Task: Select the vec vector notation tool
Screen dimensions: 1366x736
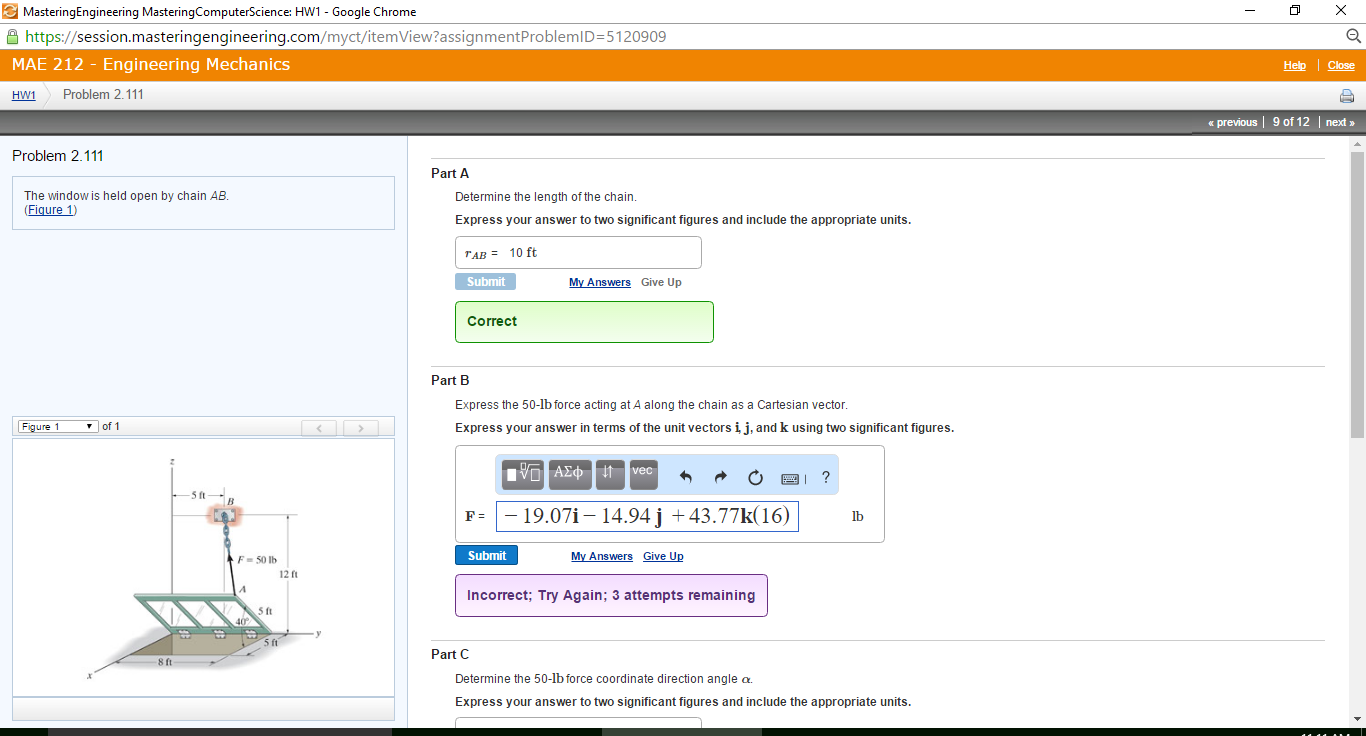Action: pyautogui.click(x=643, y=474)
